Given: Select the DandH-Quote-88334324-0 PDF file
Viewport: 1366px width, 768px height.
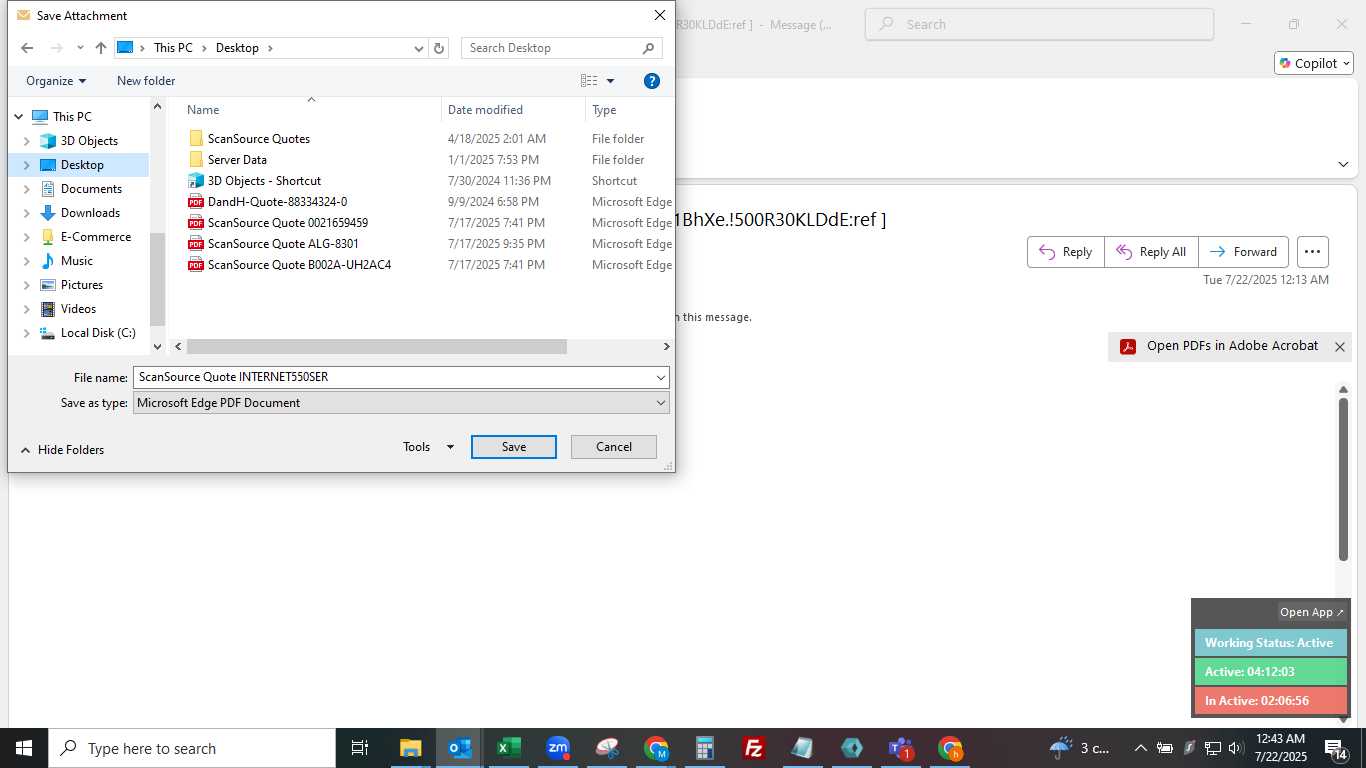Looking at the screenshot, I should 277,202.
